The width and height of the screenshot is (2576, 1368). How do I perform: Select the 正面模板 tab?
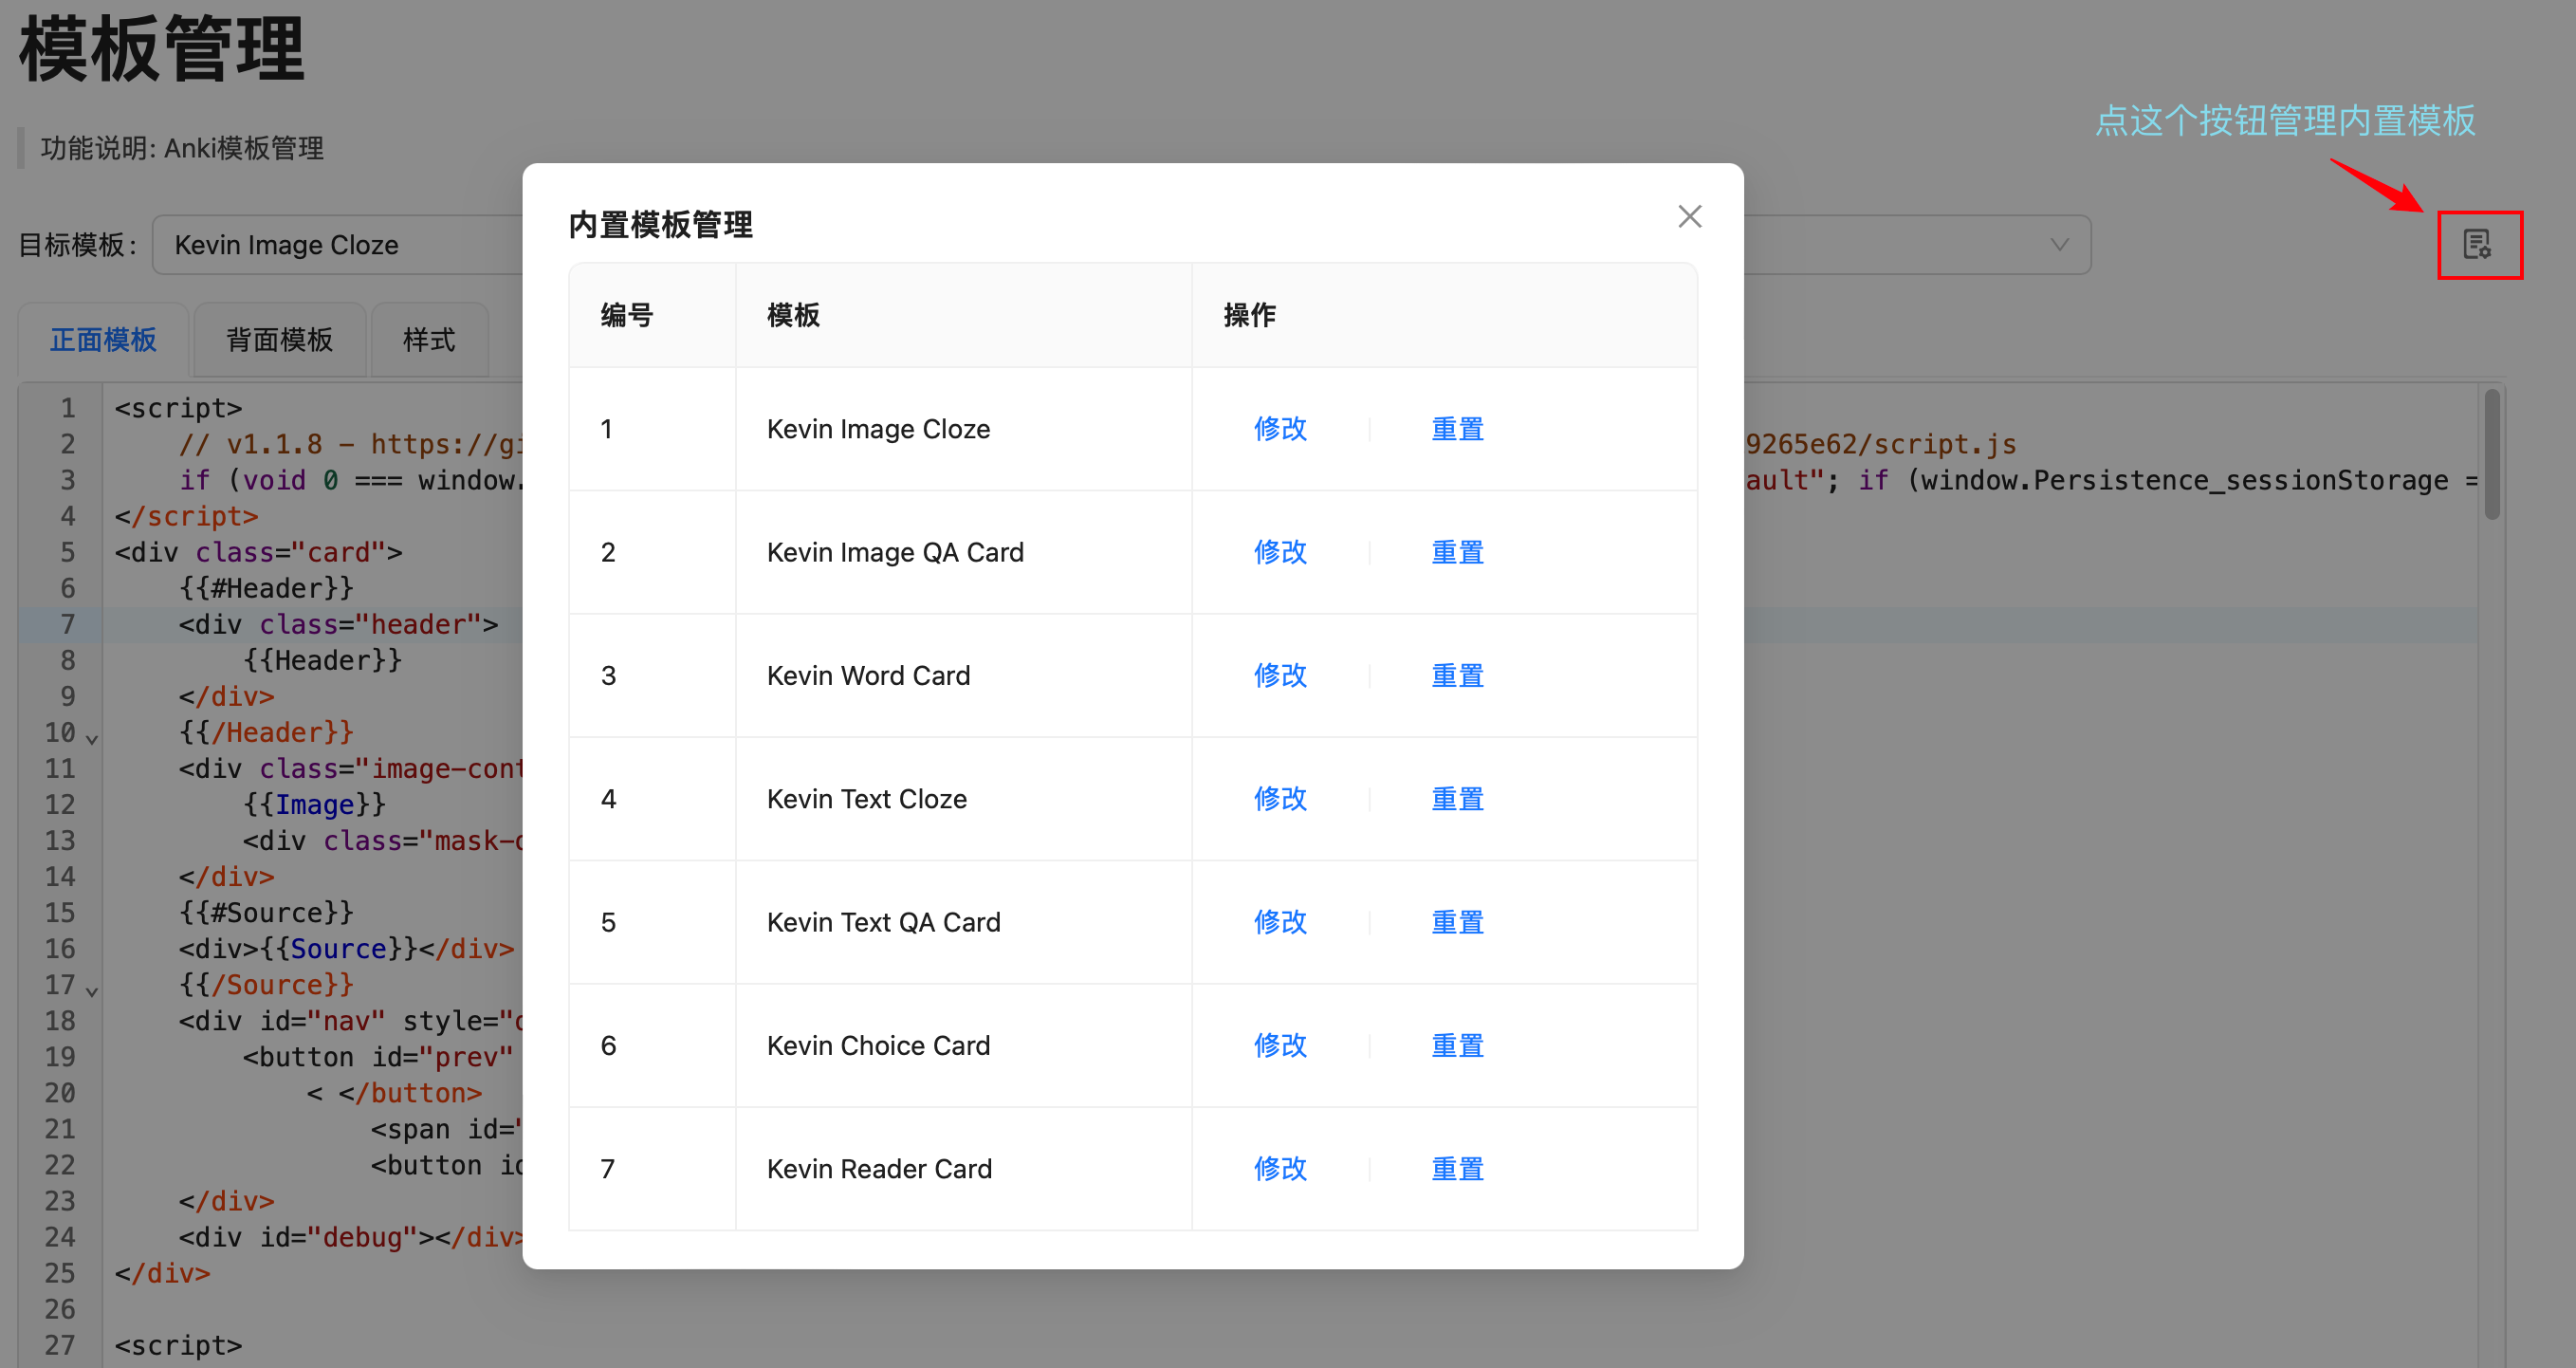coord(103,340)
